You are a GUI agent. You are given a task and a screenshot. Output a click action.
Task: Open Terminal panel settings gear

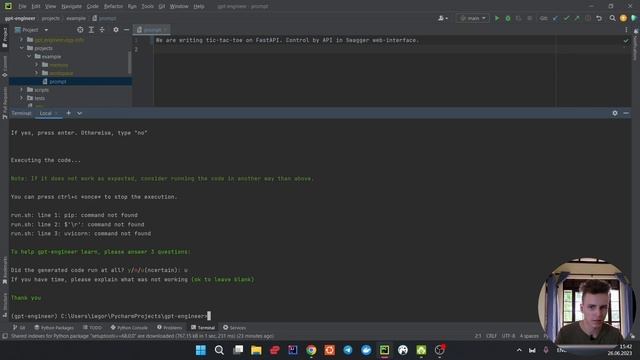point(615,113)
